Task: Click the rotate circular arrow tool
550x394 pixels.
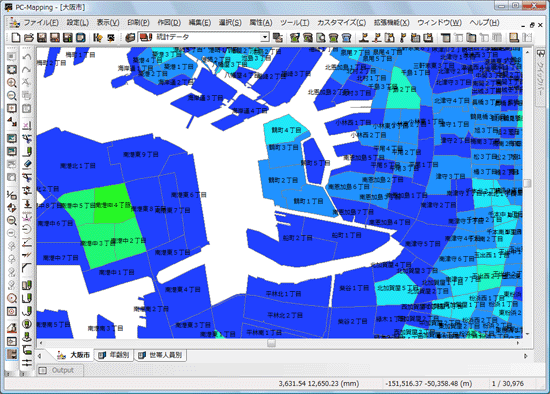Action: [27, 229]
